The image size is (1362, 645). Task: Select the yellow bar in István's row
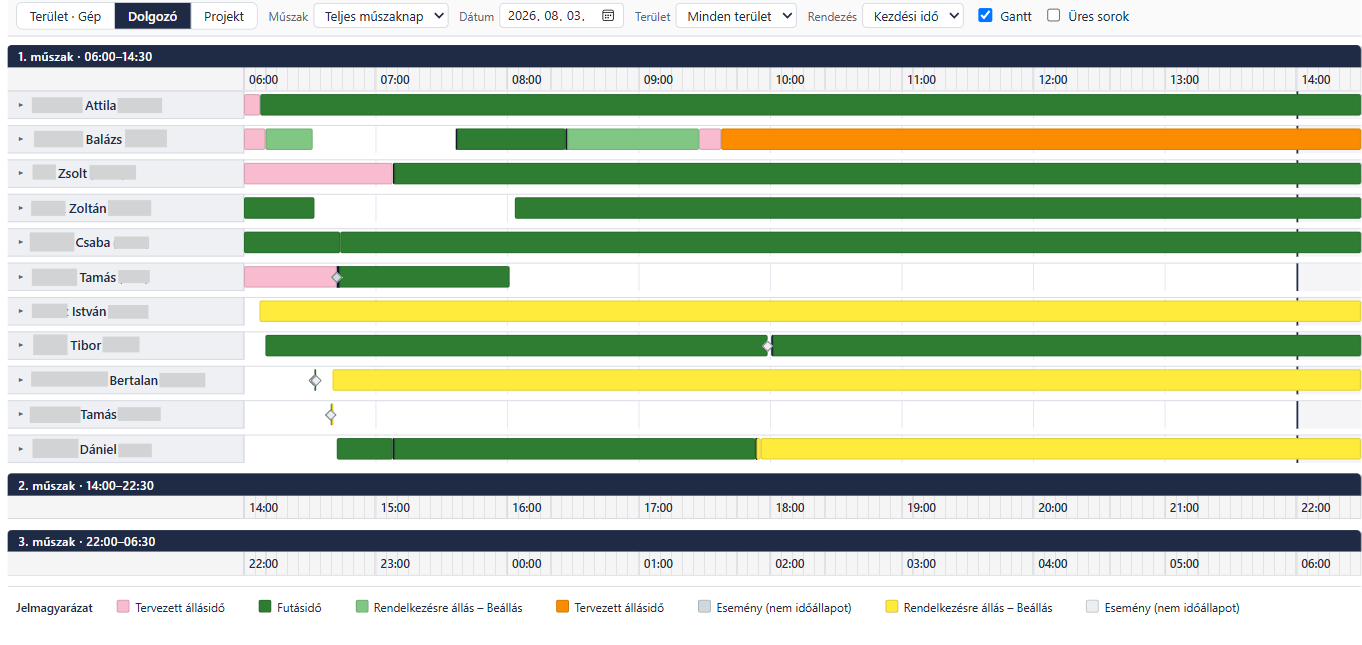click(x=810, y=311)
